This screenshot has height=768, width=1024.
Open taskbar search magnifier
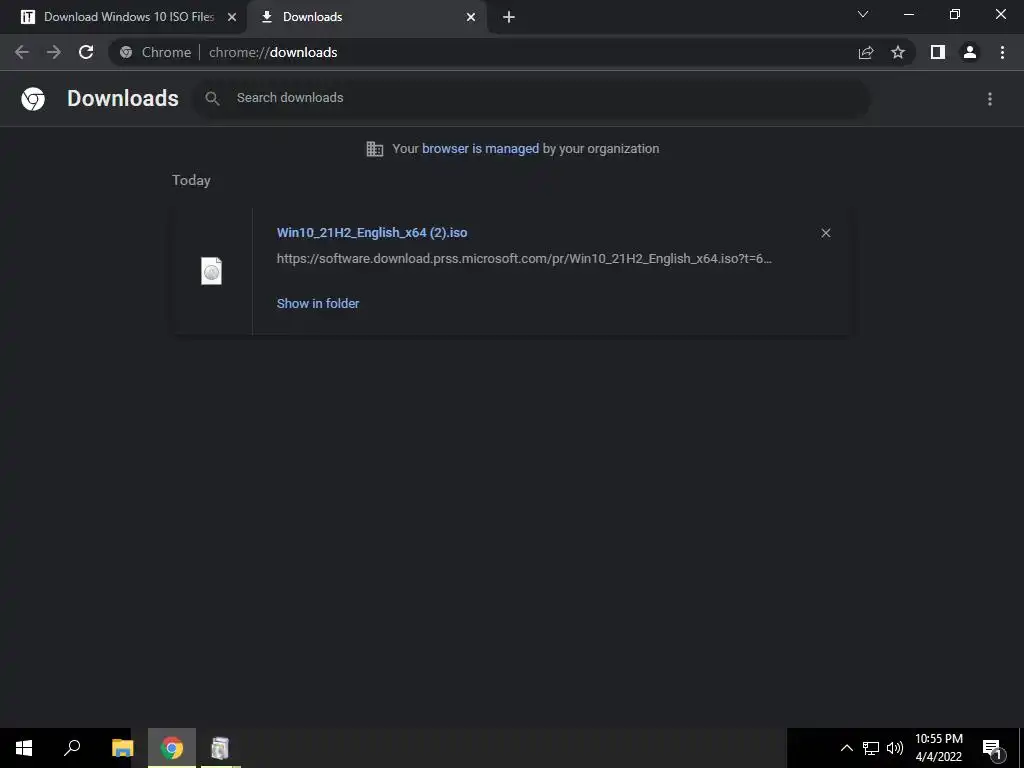72,748
